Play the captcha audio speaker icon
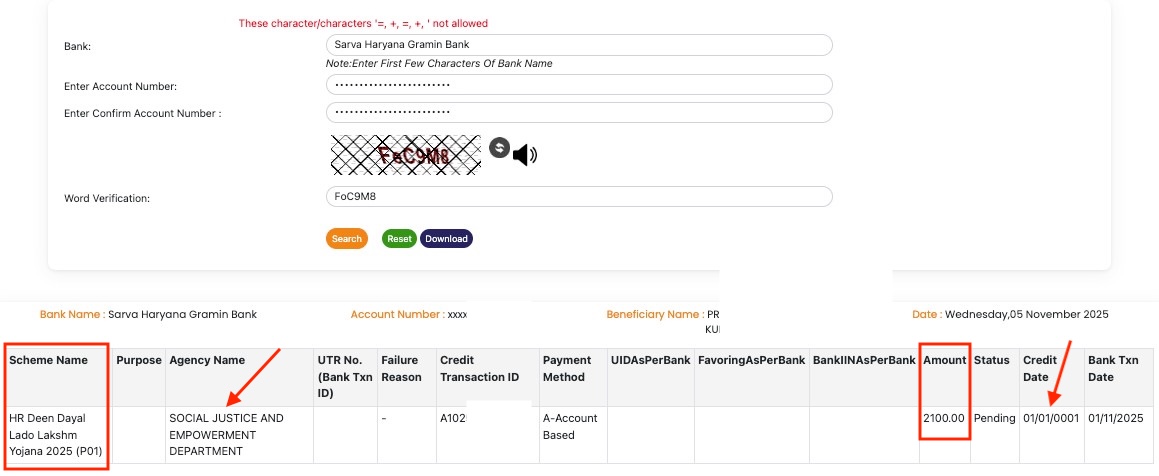Image resolution: width=1159 pixels, height=476 pixels. [x=525, y=154]
